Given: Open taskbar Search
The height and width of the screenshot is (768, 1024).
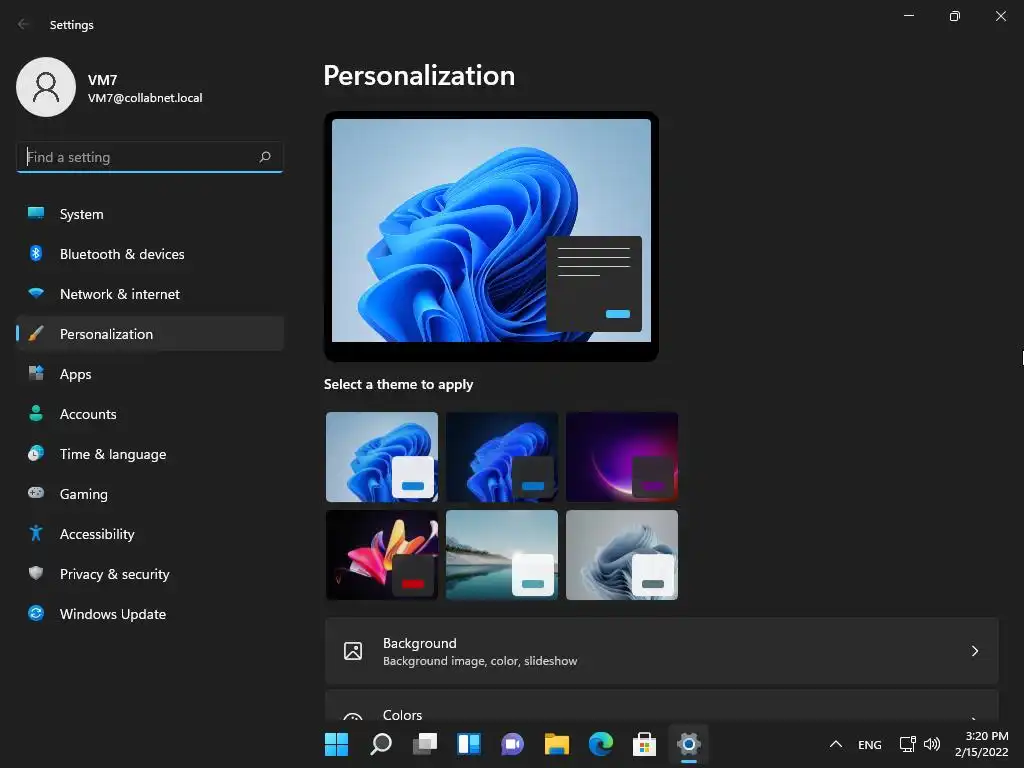Looking at the screenshot, I should pos(381,744).
